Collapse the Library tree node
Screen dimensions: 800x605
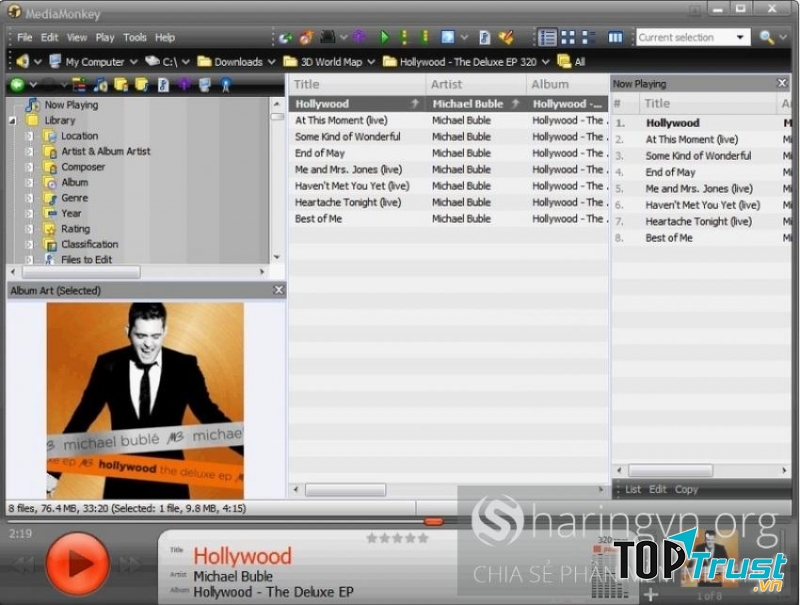click(13, 121)
